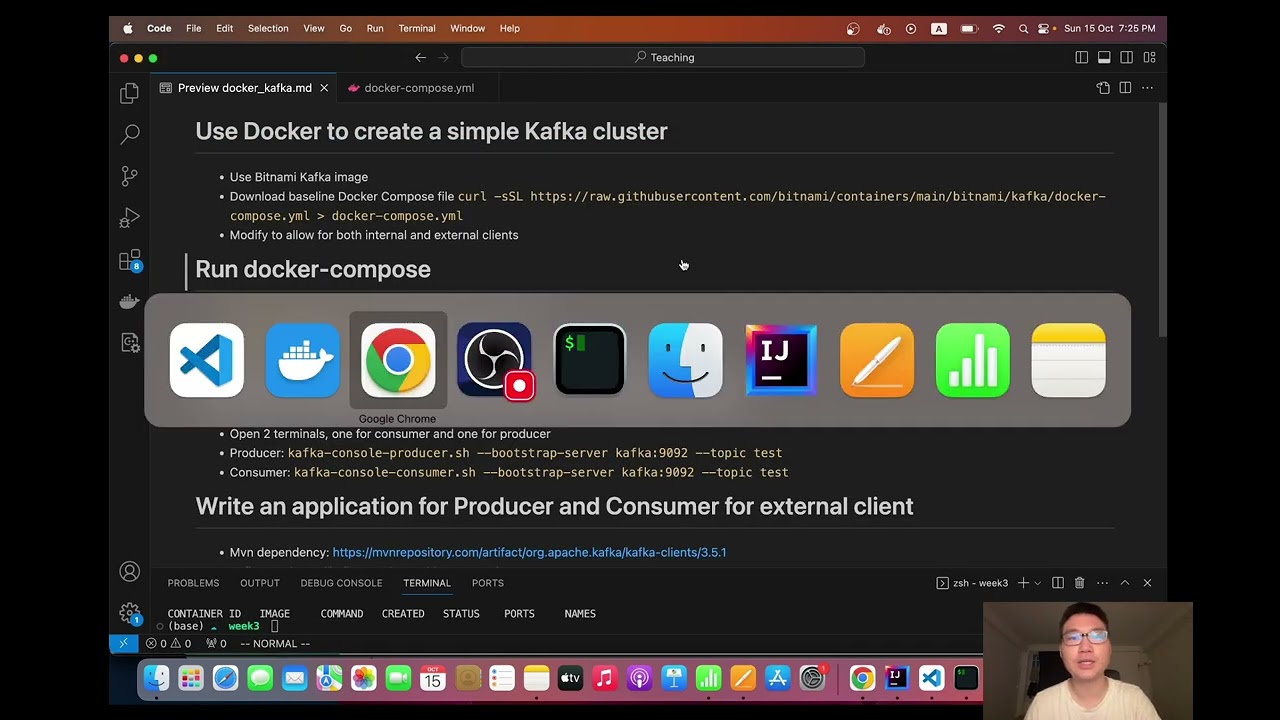Switch to the OUTPUT panel tab
Screen dimensions: 1280x720
tap(260, 583)
